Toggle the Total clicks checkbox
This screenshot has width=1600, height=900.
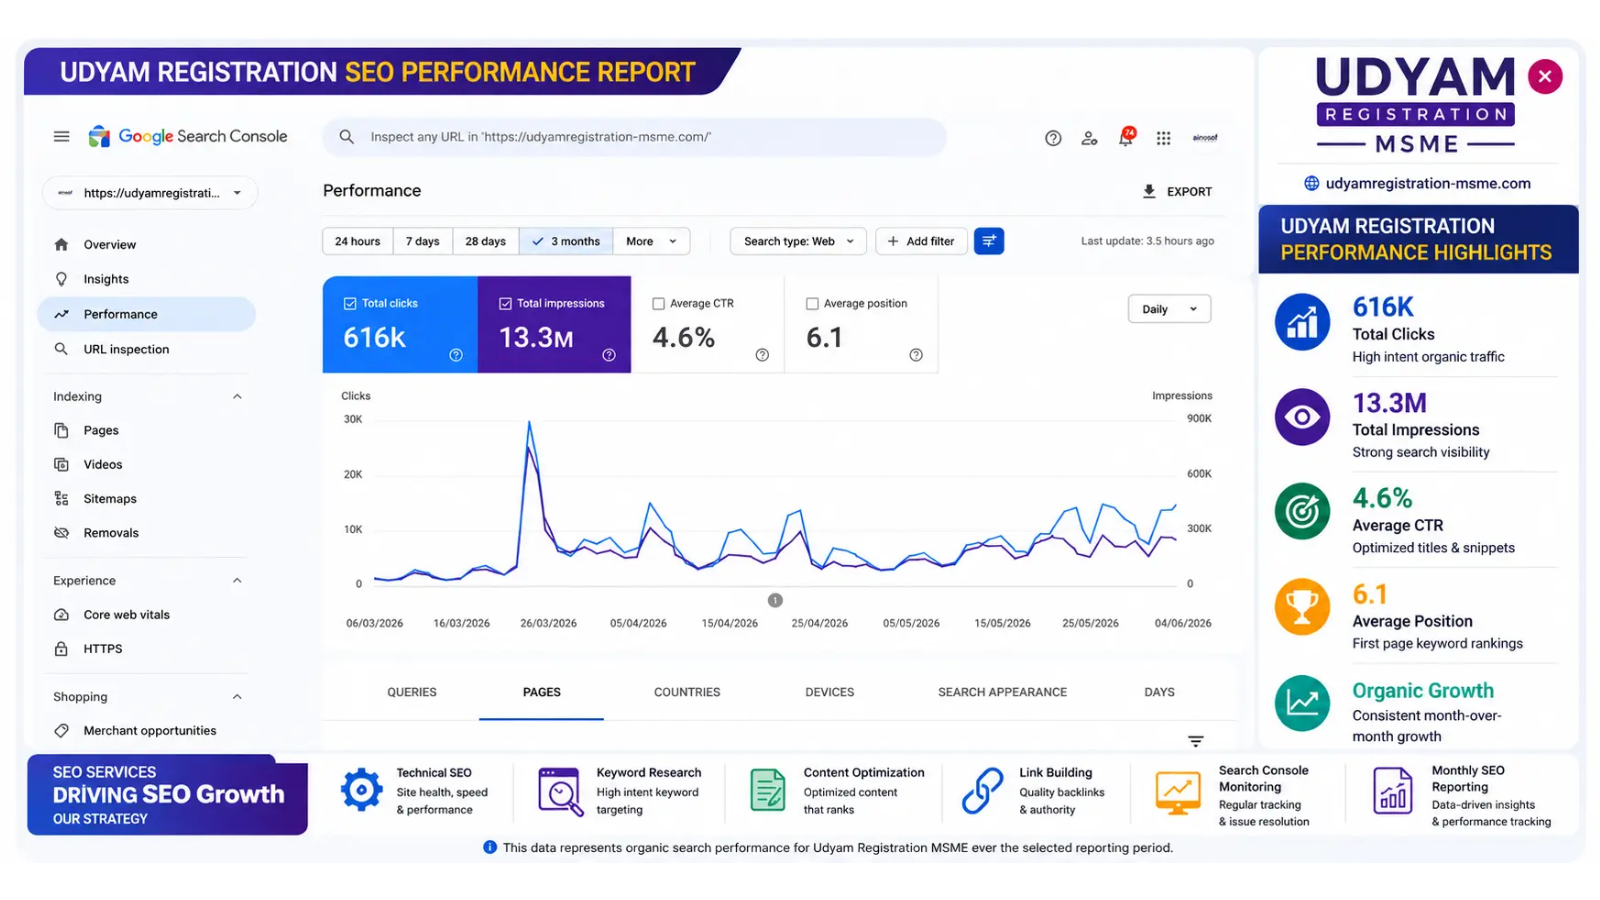(350, 304)
